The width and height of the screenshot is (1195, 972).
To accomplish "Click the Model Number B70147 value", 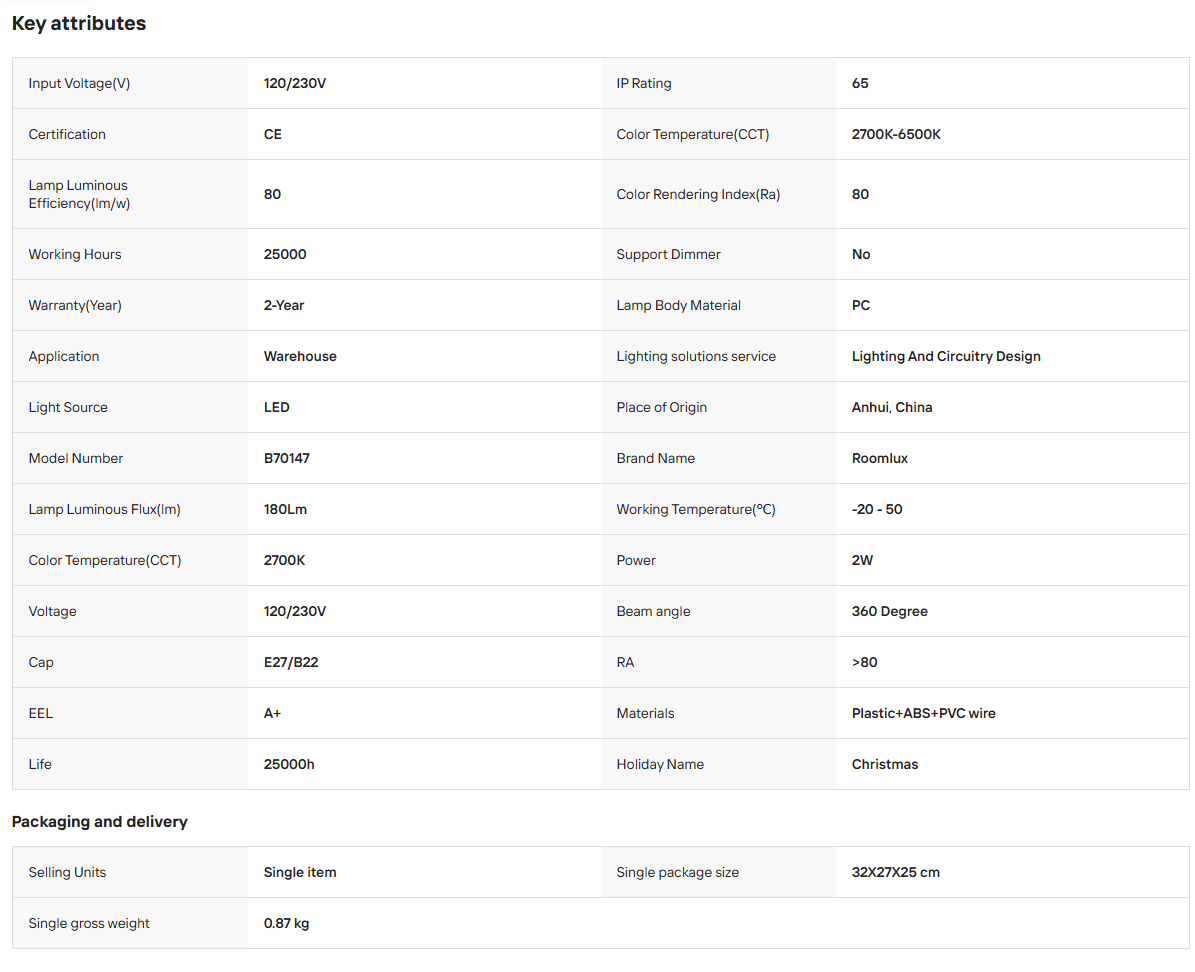I will click(x=287, y=459).
